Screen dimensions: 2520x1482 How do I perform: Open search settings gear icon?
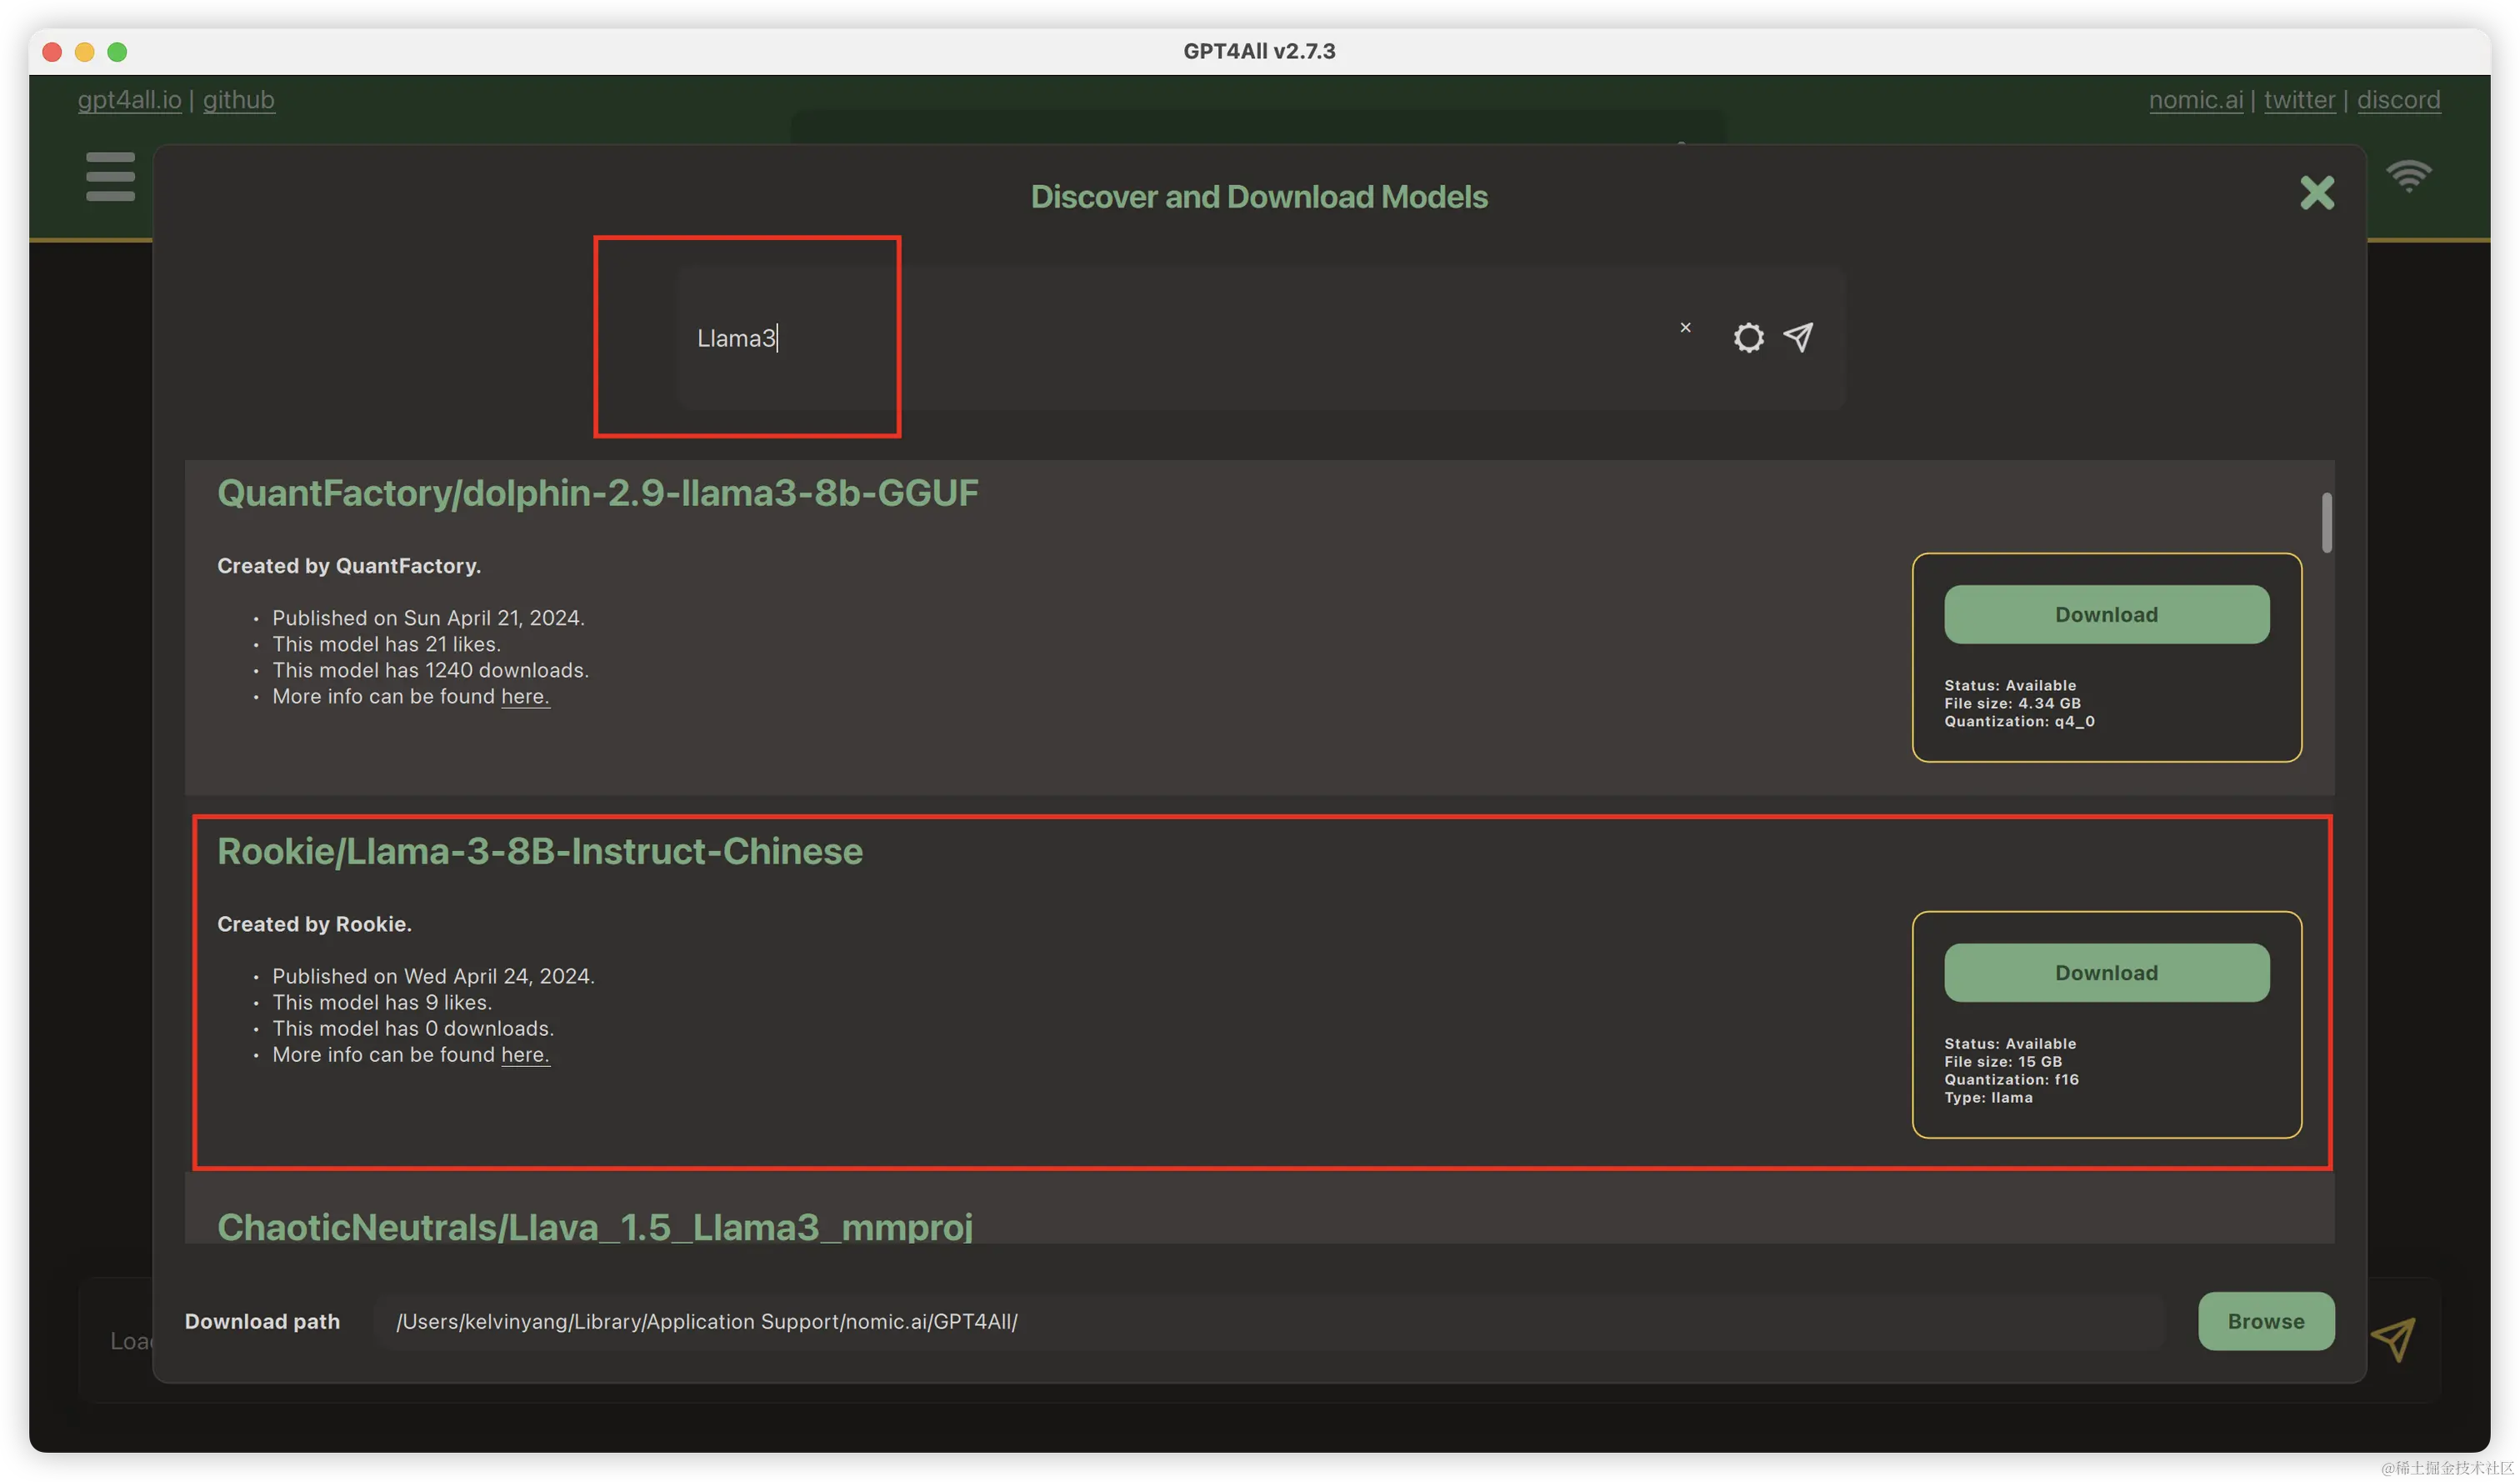point(1748,338)
